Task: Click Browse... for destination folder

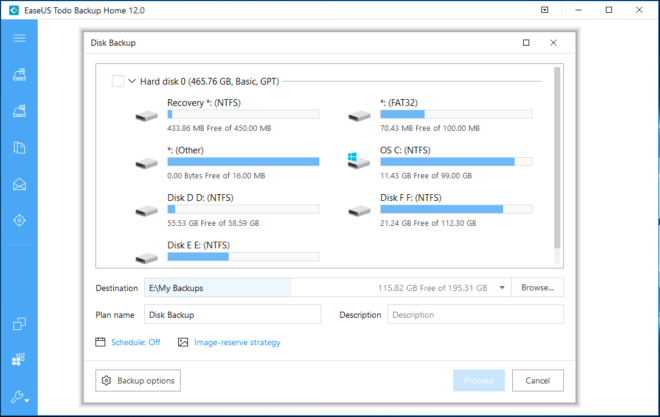Action: [x=538, y=287]
